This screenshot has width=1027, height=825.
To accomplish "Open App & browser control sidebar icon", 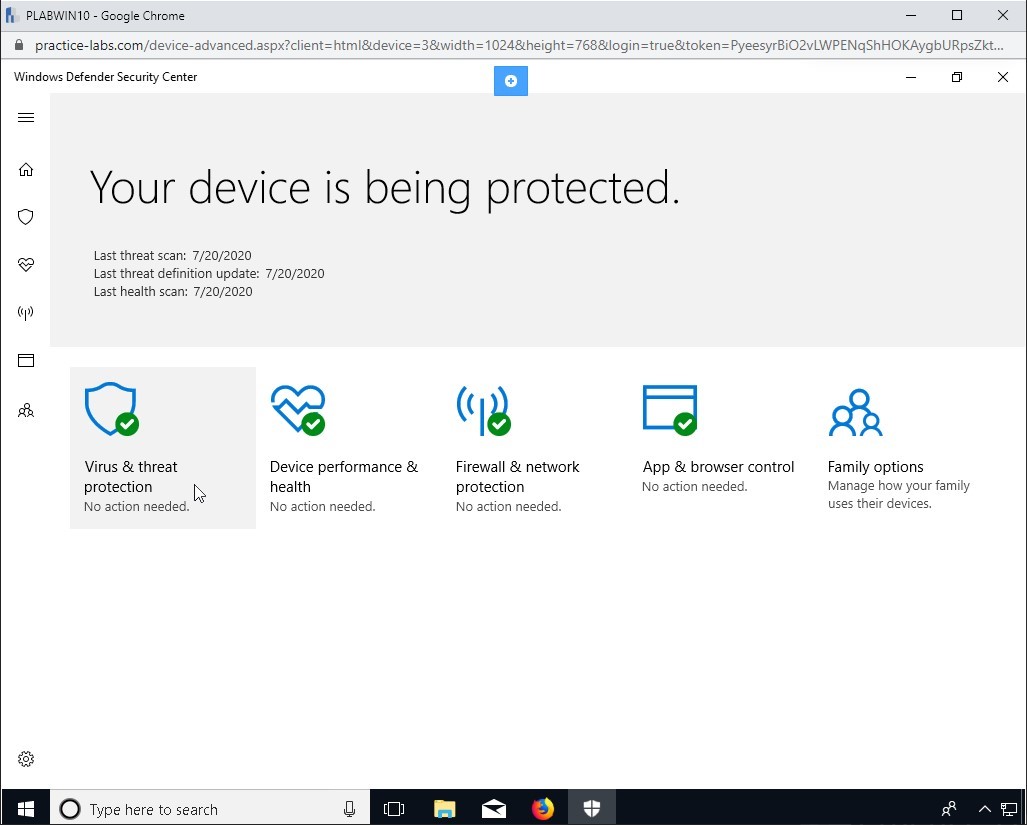I will [x=26, y=361].
